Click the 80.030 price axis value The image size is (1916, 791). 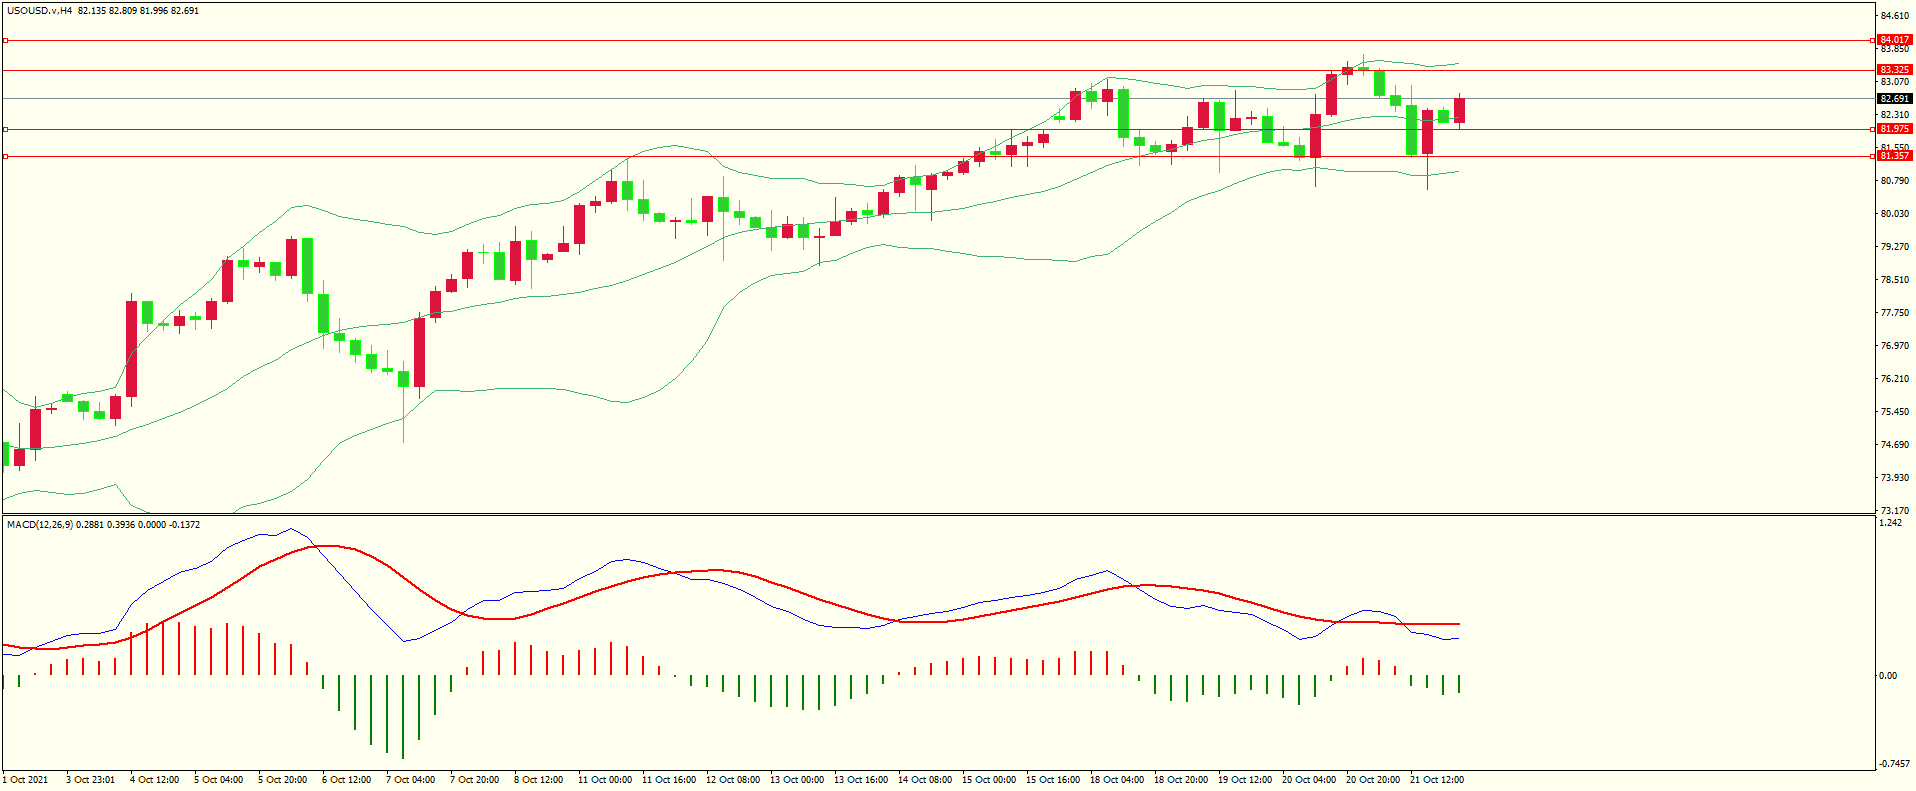point(1894,214)
